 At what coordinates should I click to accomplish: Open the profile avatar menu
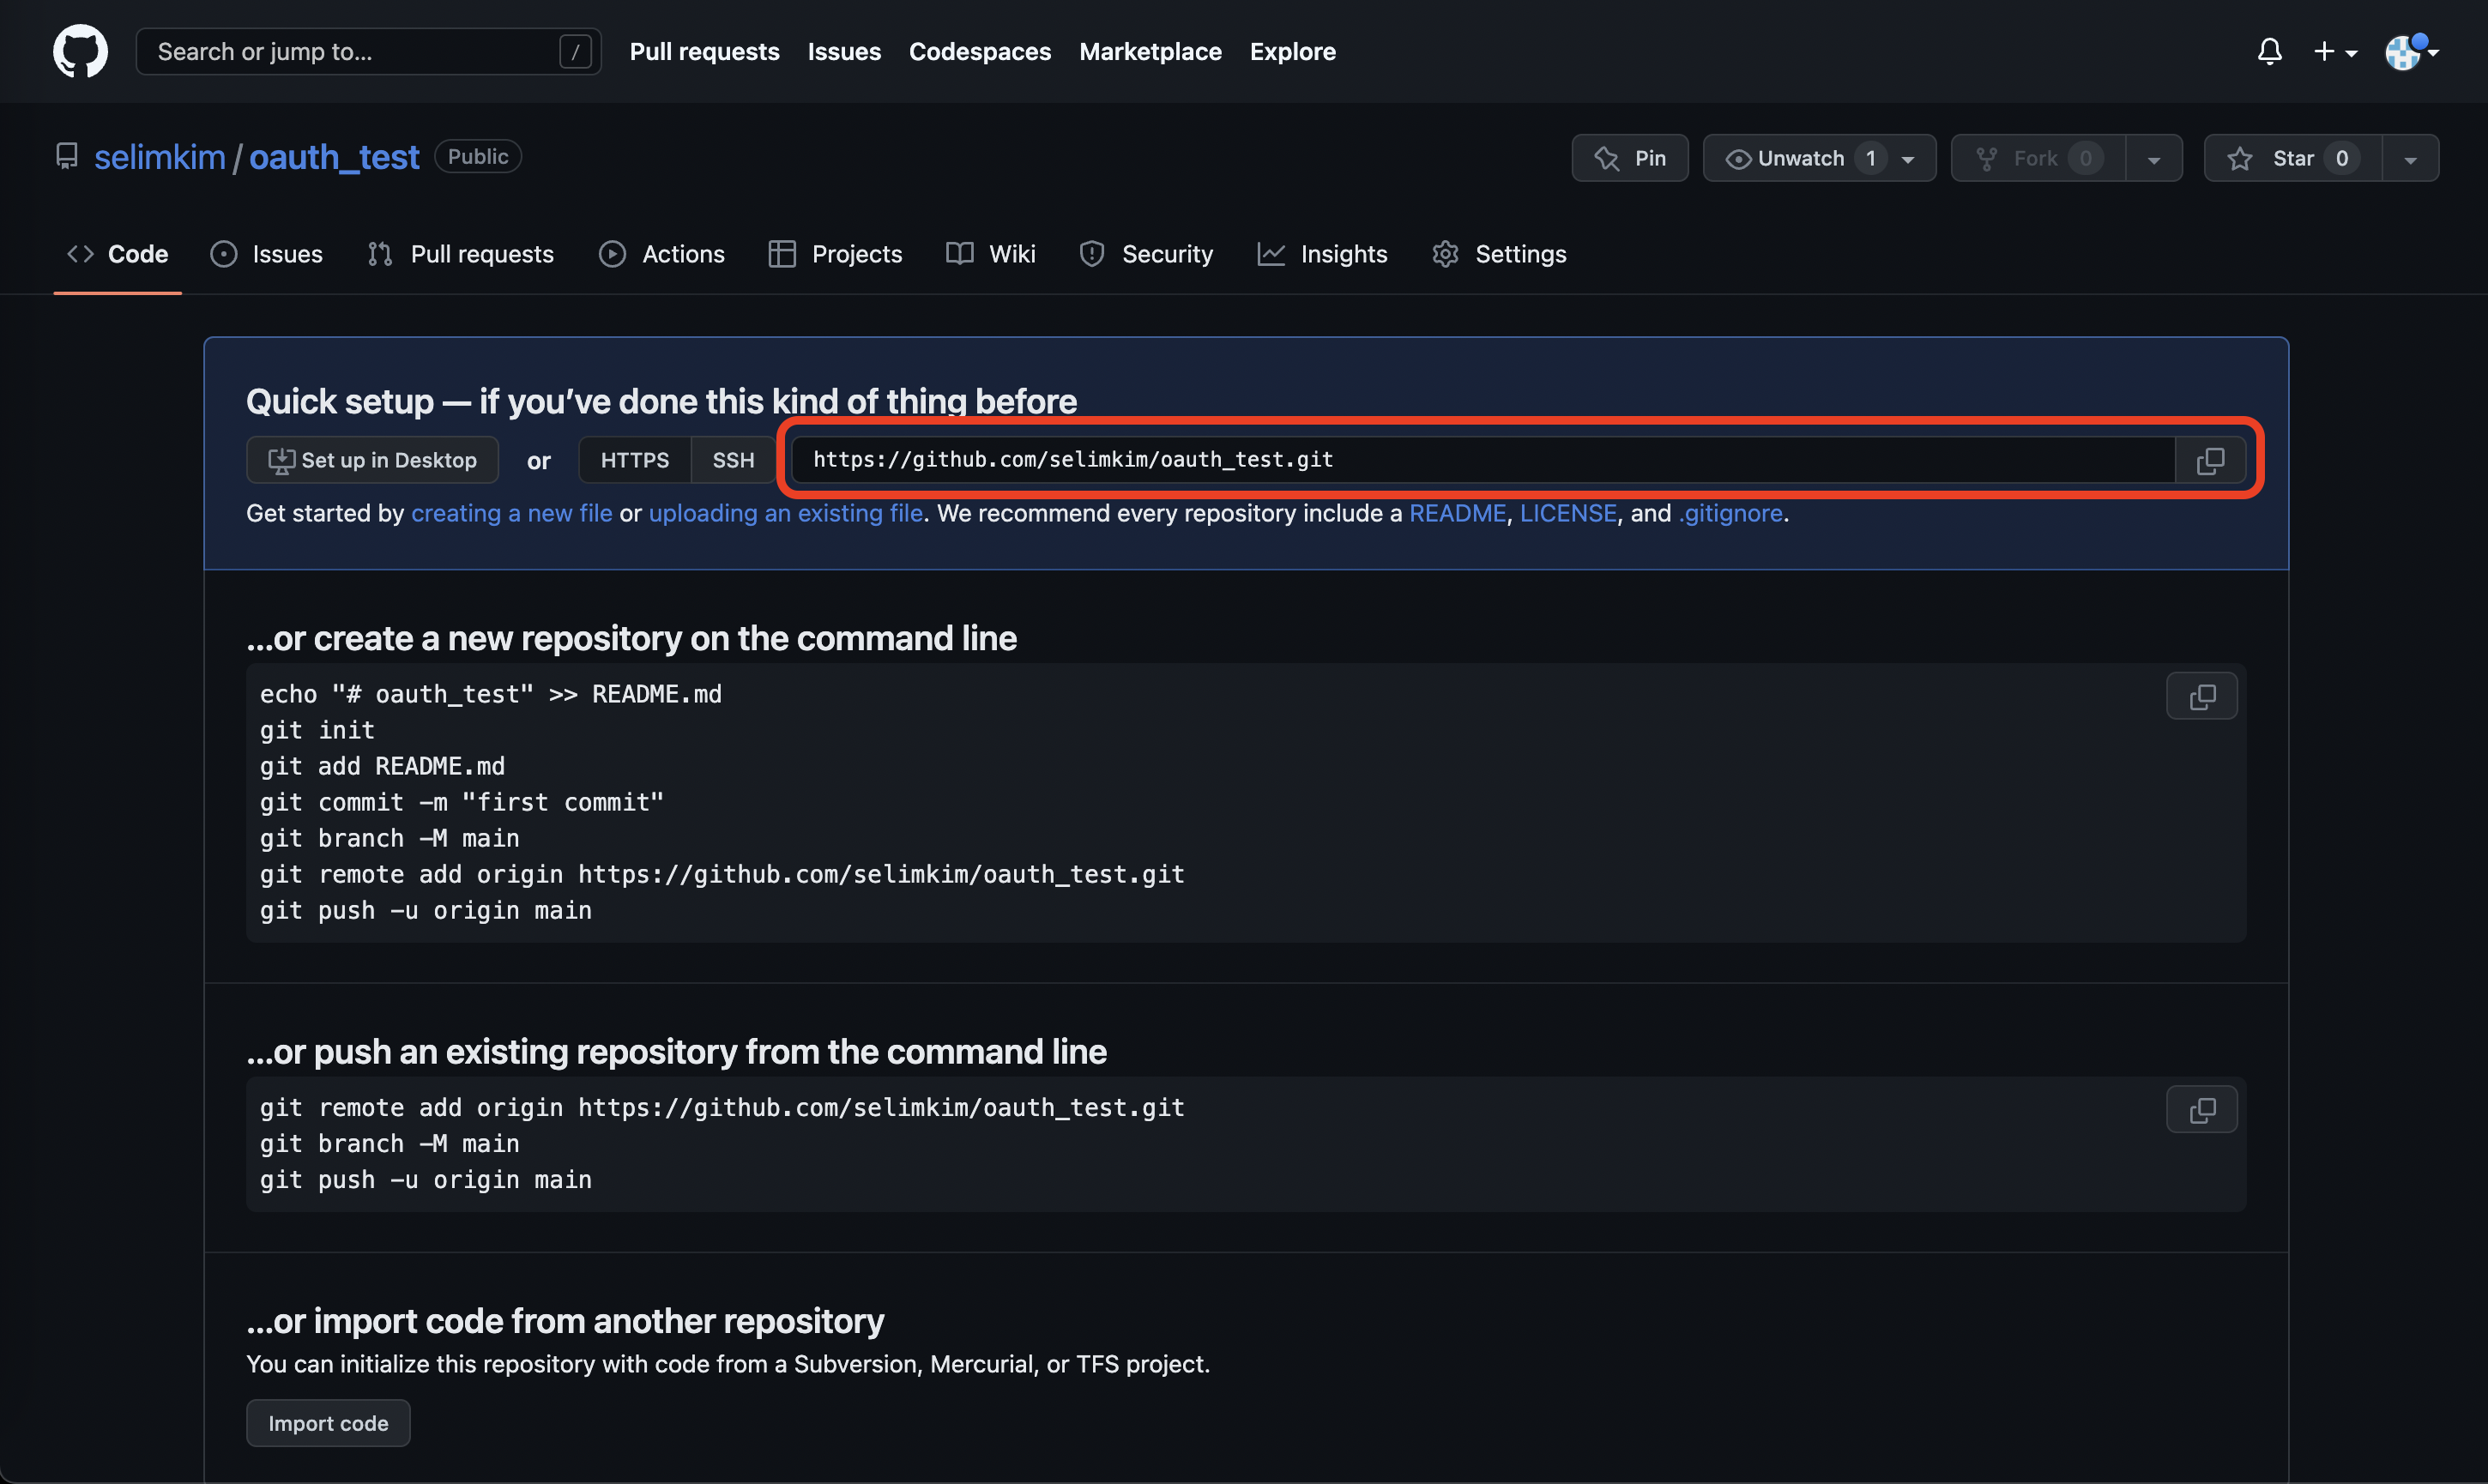tap(2410, 51)
